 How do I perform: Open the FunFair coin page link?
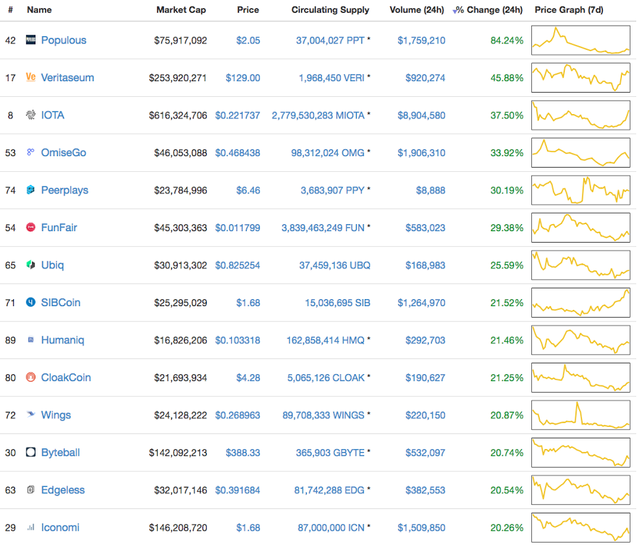point(59,227)
